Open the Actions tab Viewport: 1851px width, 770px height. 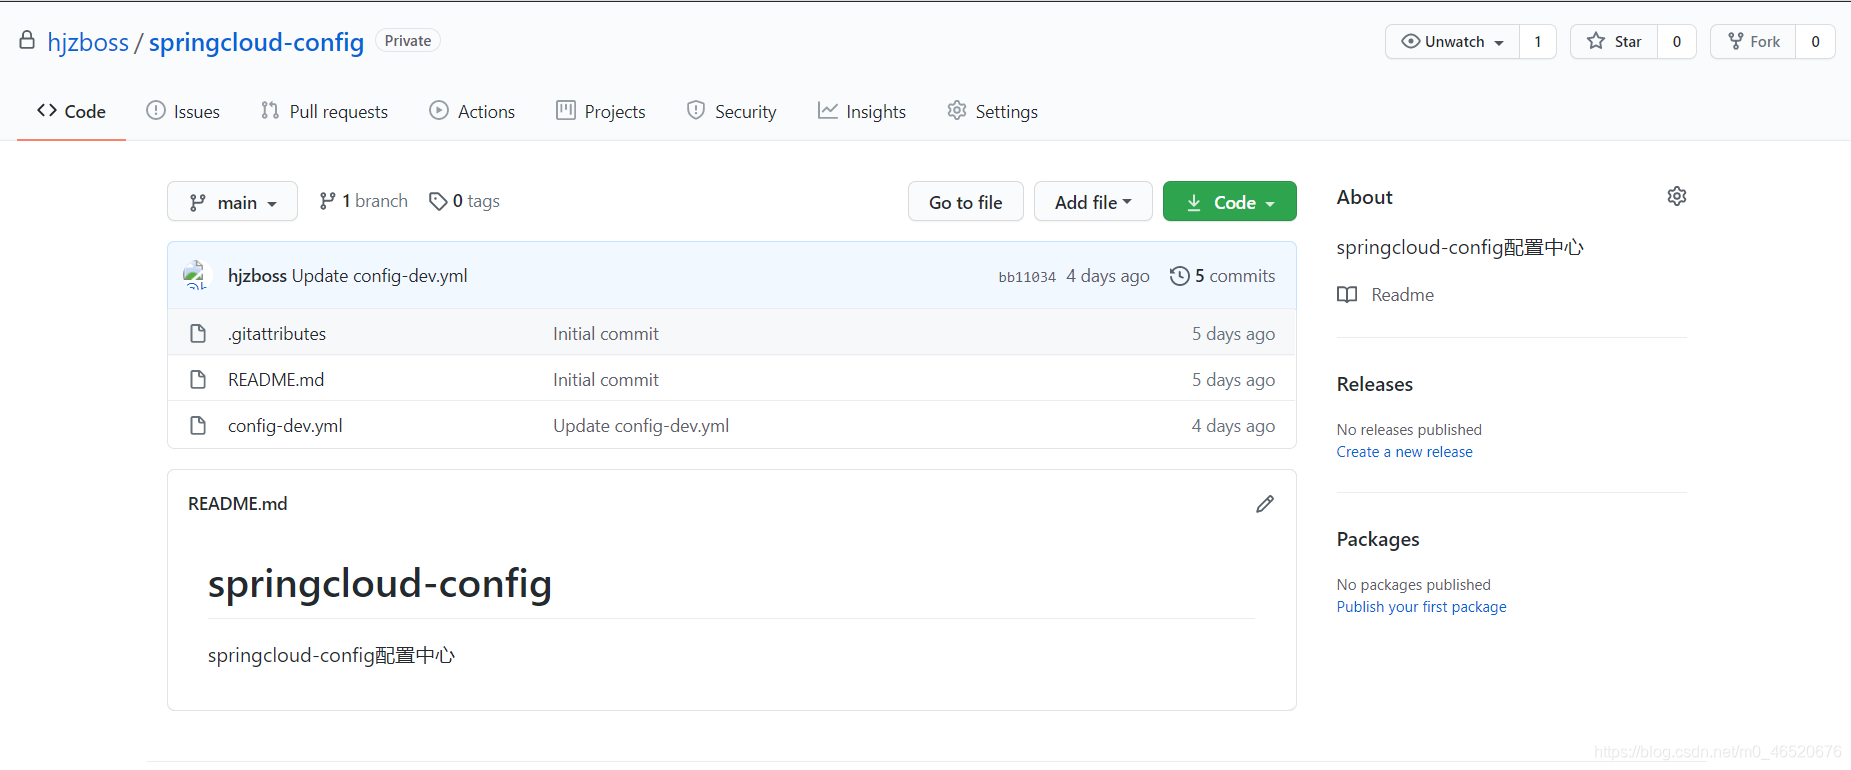472,111
